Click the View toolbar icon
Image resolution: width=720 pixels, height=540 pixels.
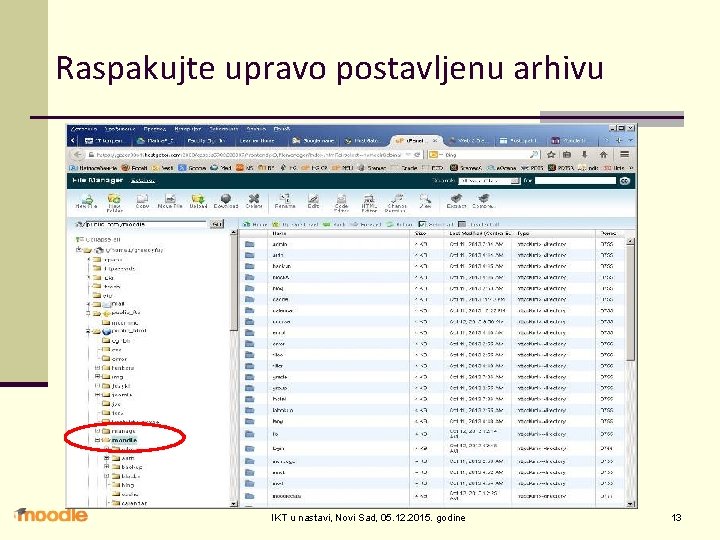coord(425,202)
